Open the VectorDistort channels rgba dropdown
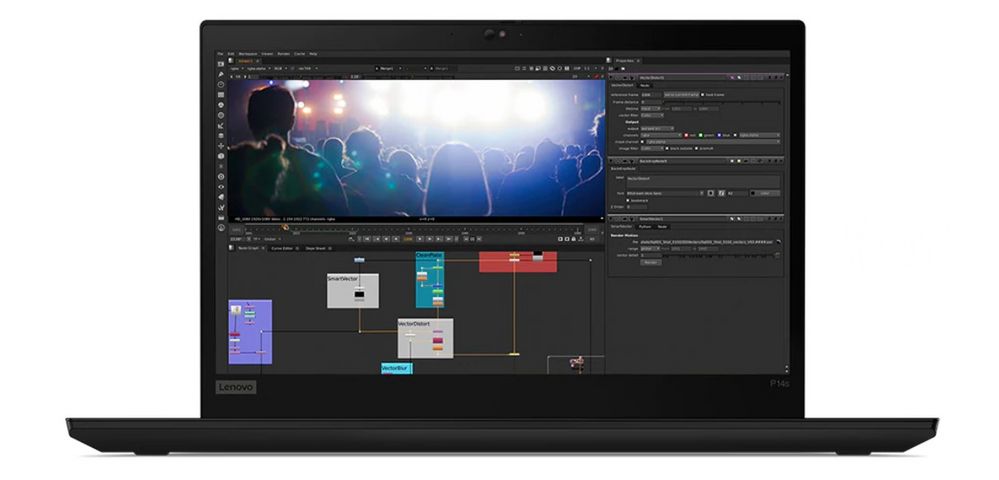This screenshot has width=999, height=480. [661, 135]
